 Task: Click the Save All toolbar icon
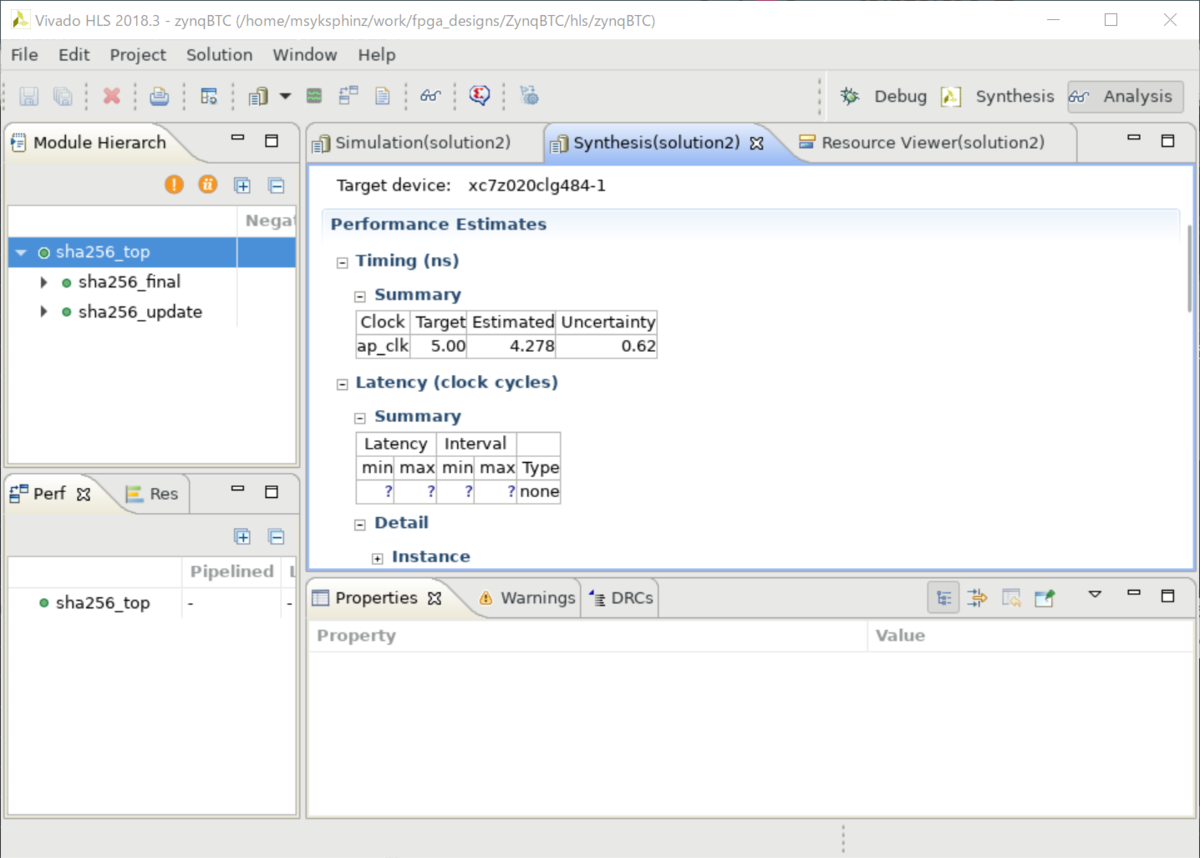click(x=62, y=96)
